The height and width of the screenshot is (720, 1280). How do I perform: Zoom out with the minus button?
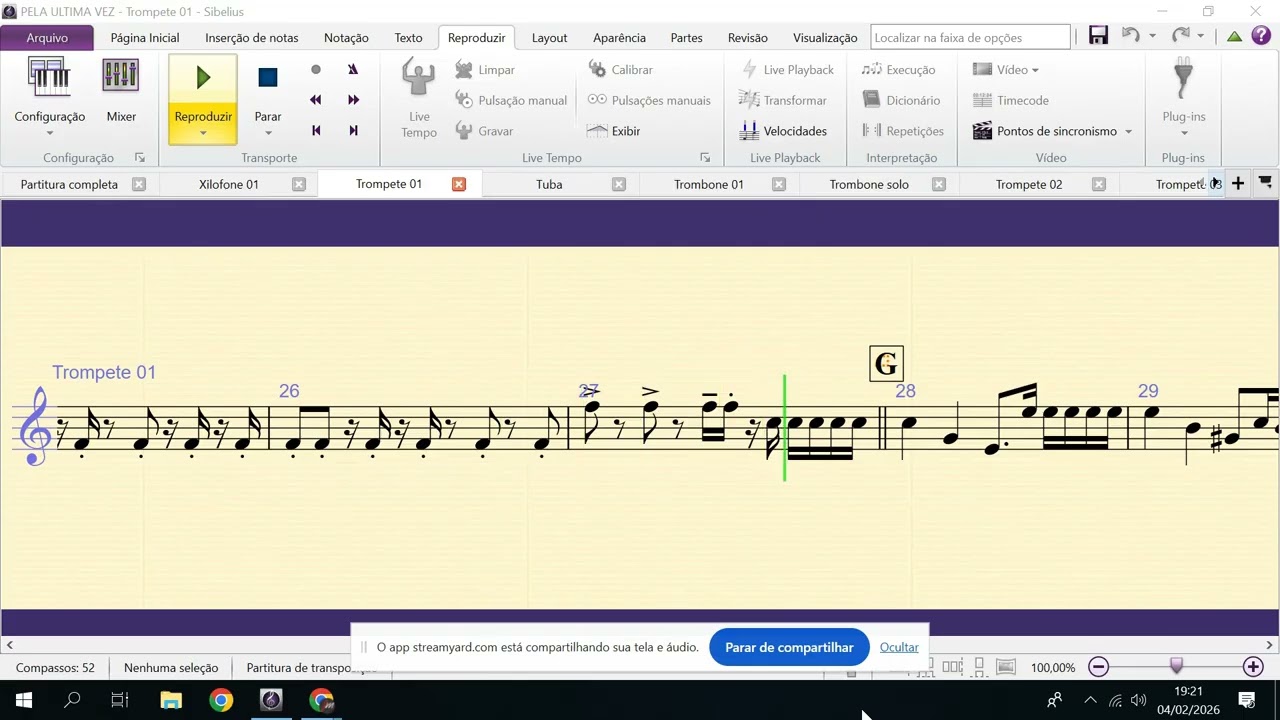pos(1098,667)
